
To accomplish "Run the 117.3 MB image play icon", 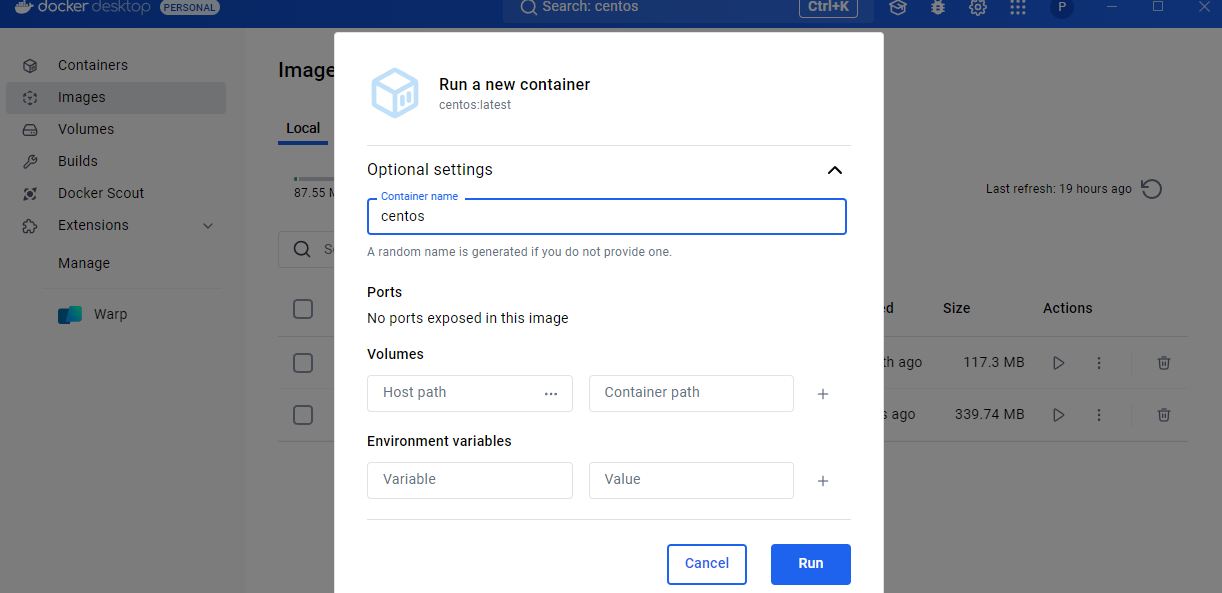I will click(x=1059, y=363).
